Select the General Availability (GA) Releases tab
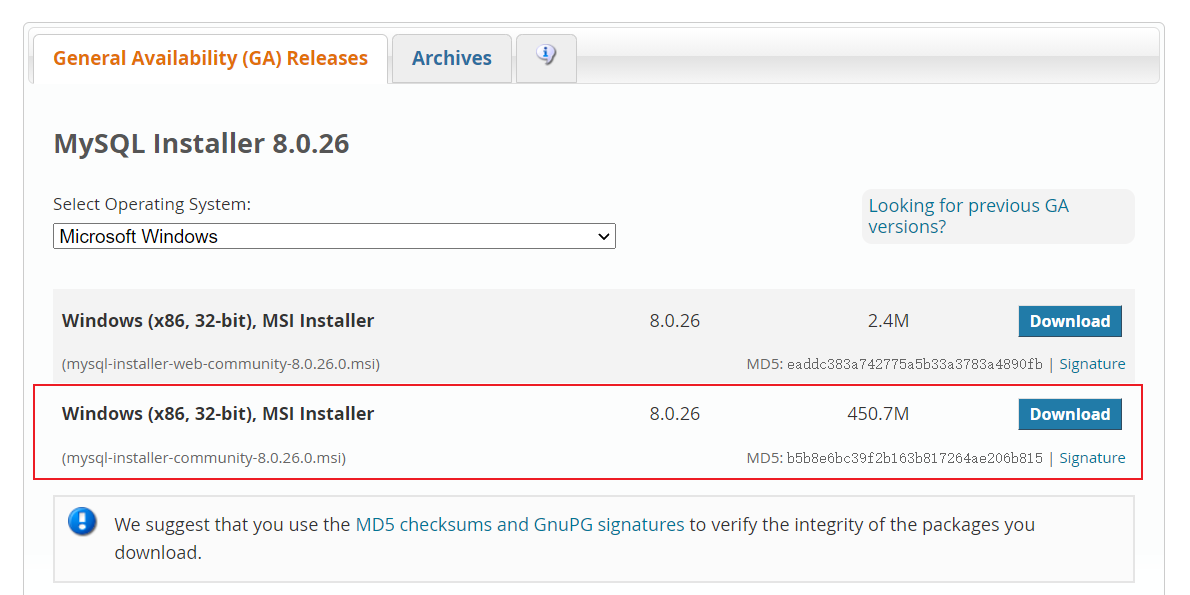This screenshot has height=595, width=1190. [x=210, y=58]
